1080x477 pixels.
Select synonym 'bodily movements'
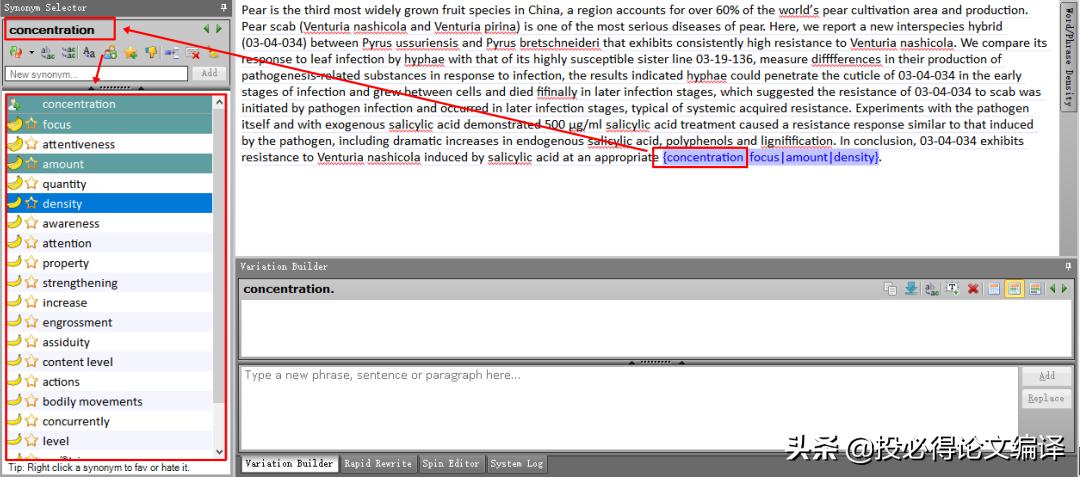click(109, 401)
